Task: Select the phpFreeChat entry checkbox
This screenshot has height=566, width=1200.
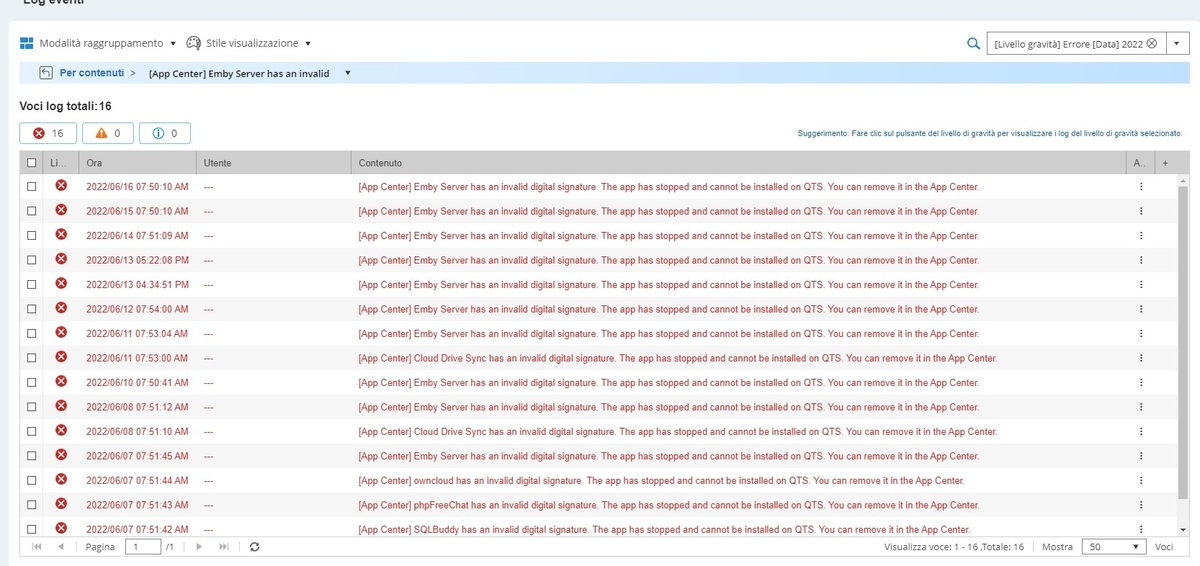Action: click(32, 505)
